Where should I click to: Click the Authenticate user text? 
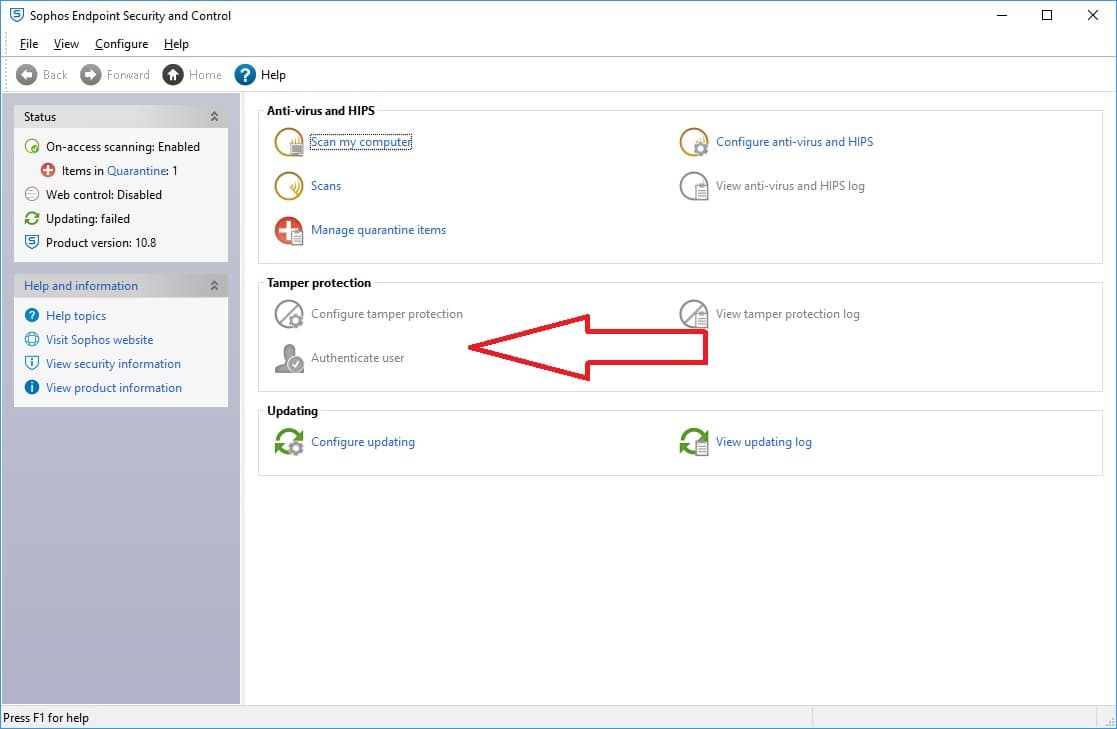[x=358, y=358]
